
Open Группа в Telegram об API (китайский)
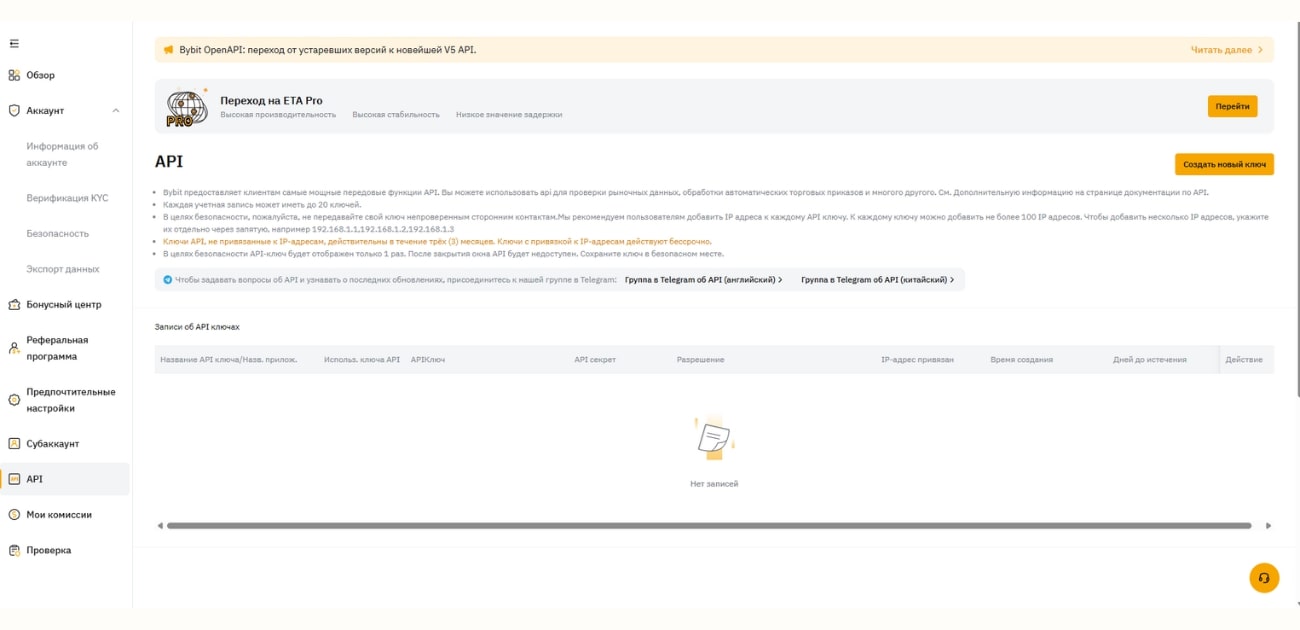point(877,280)
